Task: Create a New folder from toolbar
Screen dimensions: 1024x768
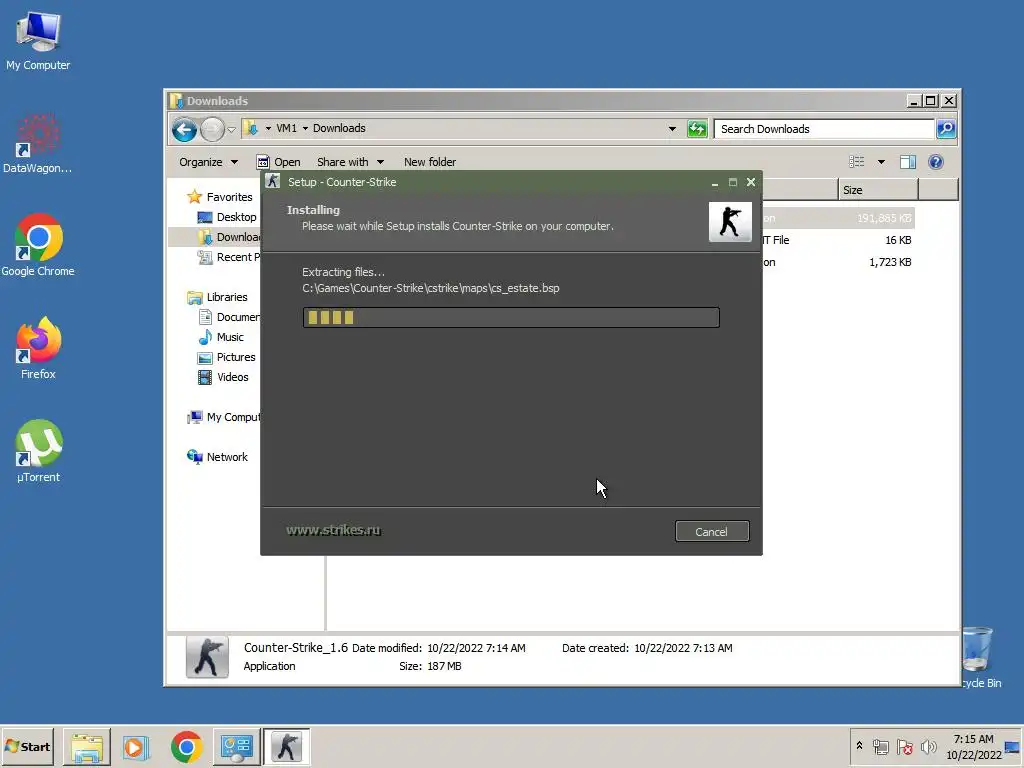Action: pos(430,162)
